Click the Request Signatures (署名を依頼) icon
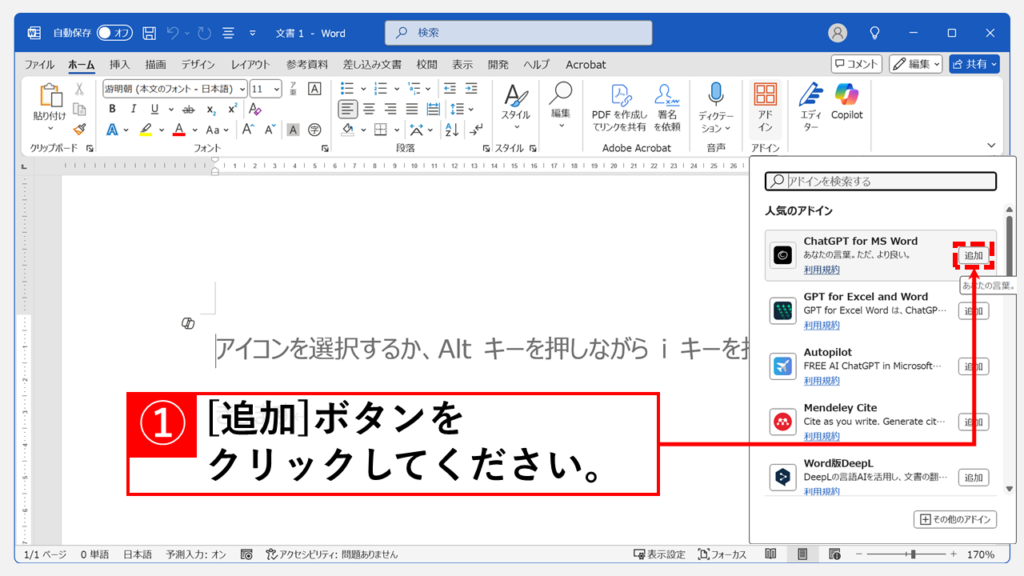 point(667,108)
